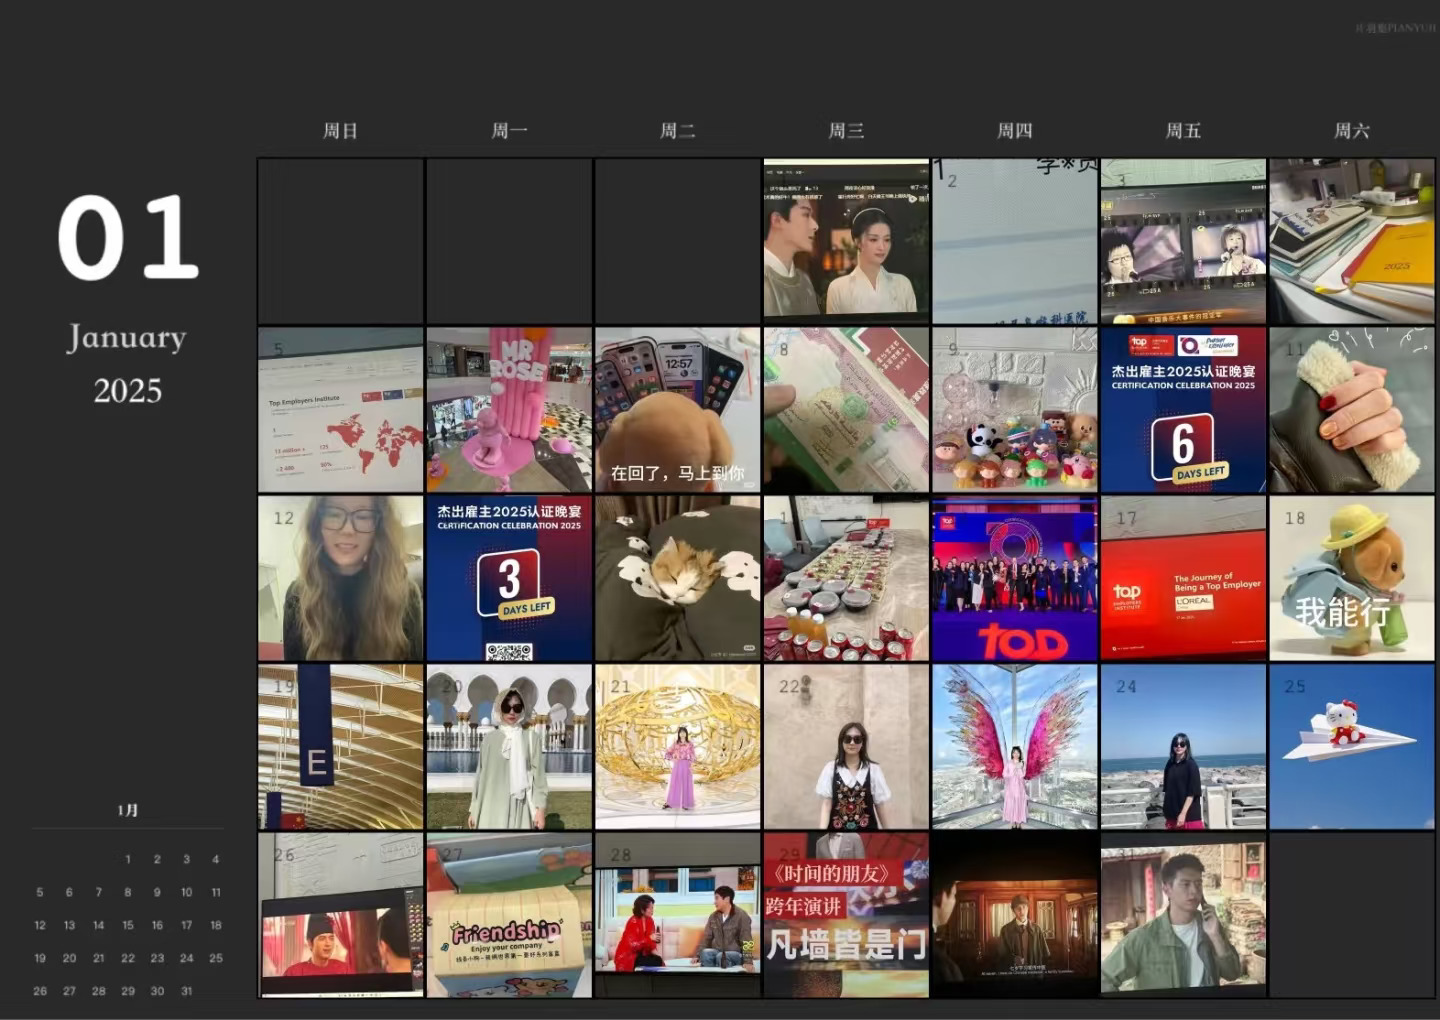The height and width of the screenshot is (1020, 1440).
Task: Open the TV talk show photo for day 28
Action: [x=678, y=915]
